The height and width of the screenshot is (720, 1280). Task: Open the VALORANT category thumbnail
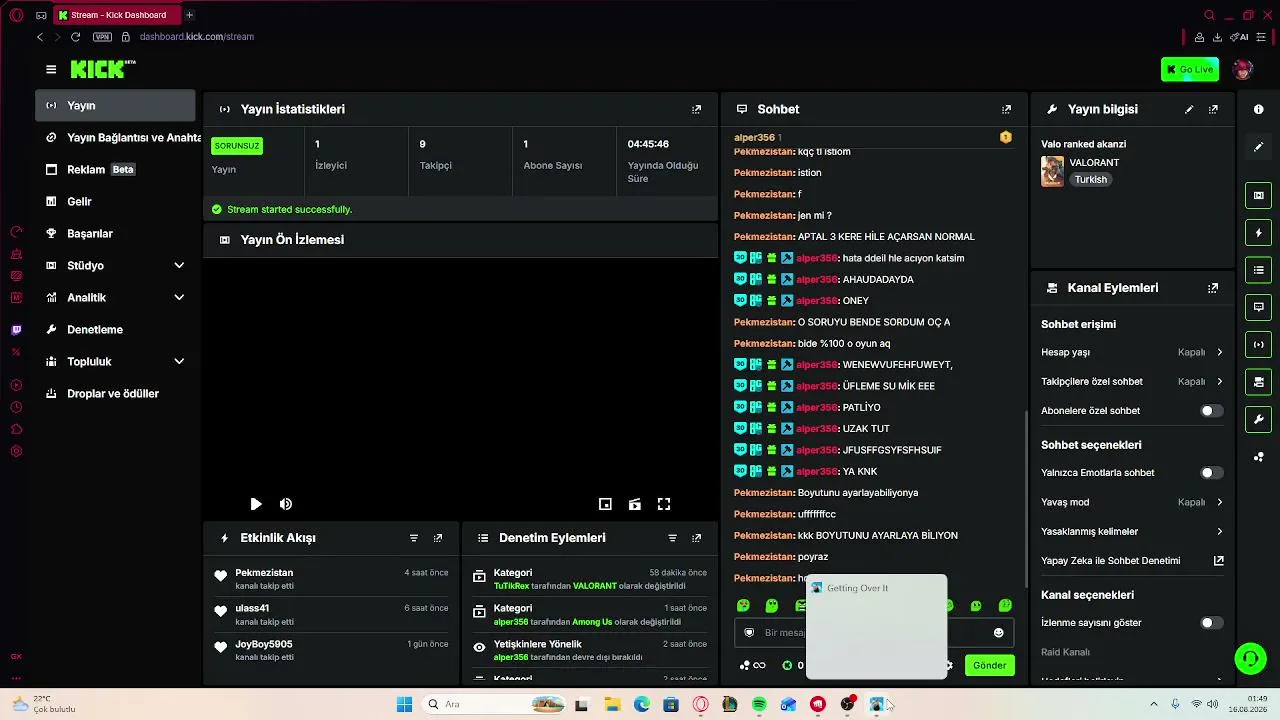click(1052, 171)
